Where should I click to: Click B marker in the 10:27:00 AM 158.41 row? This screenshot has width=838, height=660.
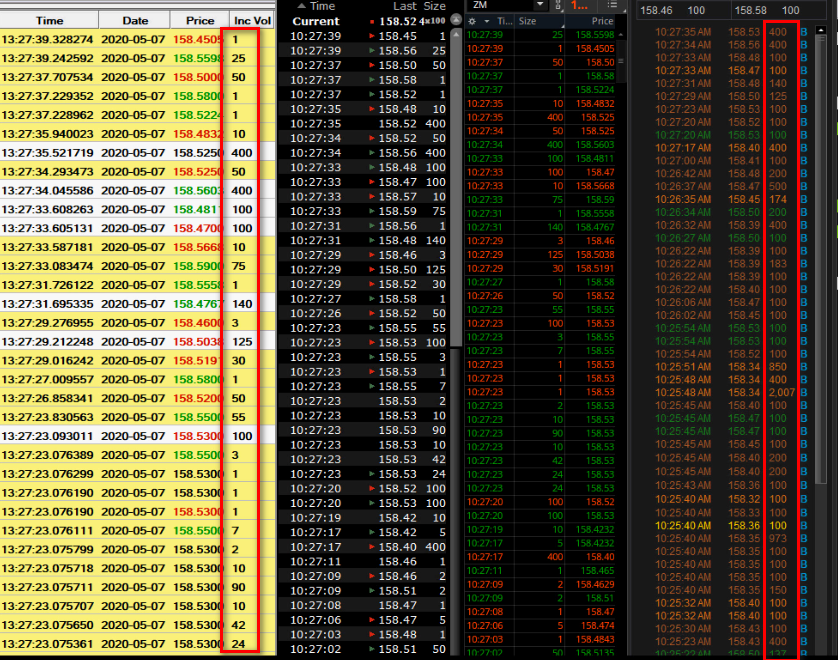[804, 161]
